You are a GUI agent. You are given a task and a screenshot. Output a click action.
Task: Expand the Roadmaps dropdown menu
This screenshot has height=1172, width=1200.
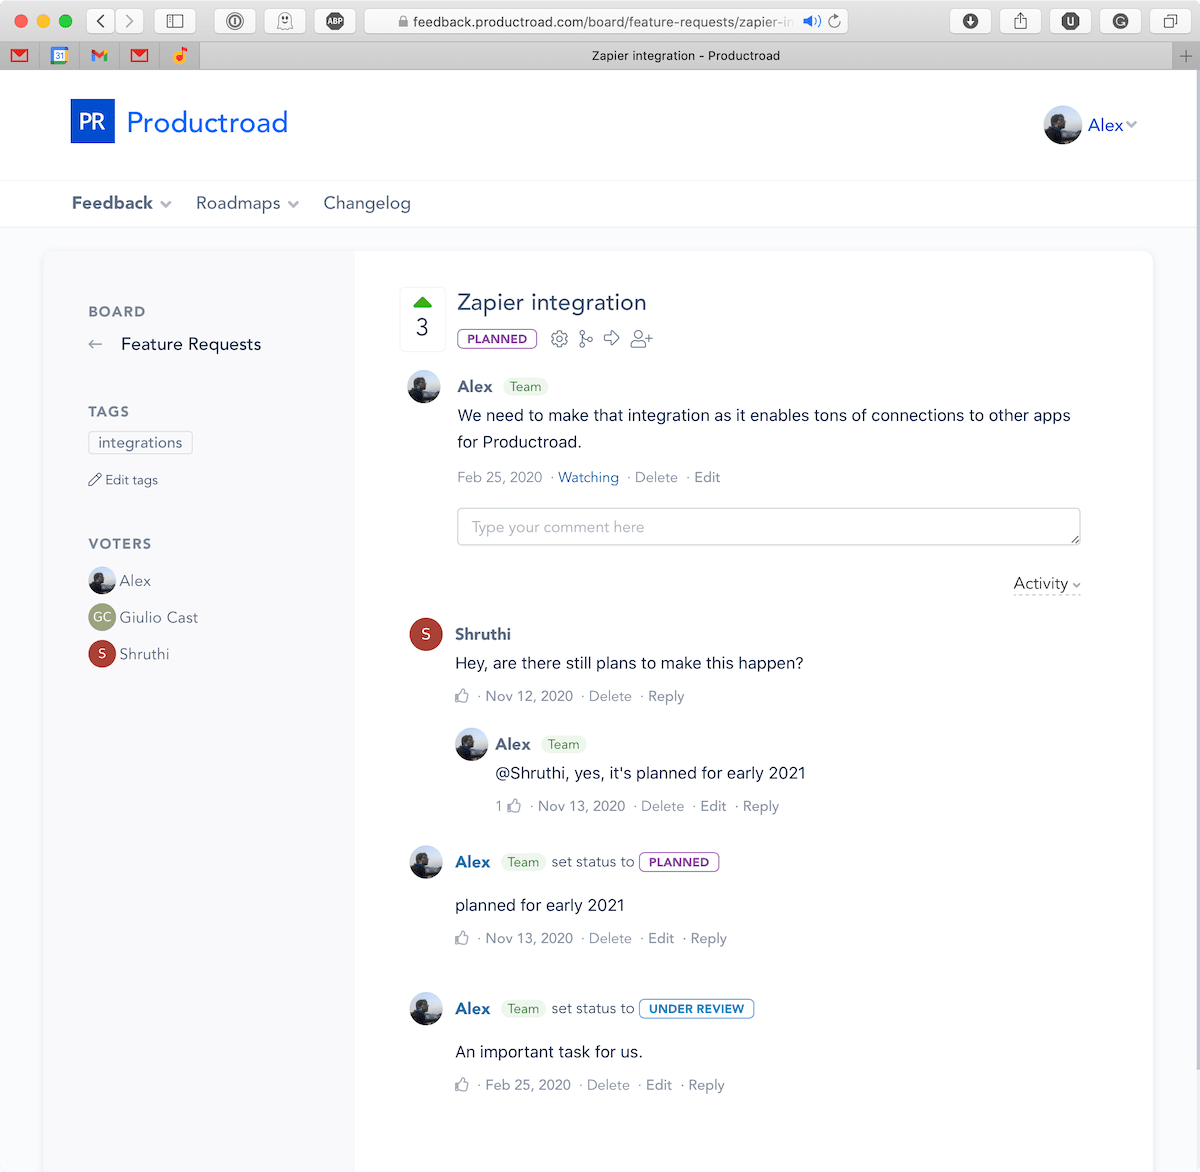click(x=247, y=203)
